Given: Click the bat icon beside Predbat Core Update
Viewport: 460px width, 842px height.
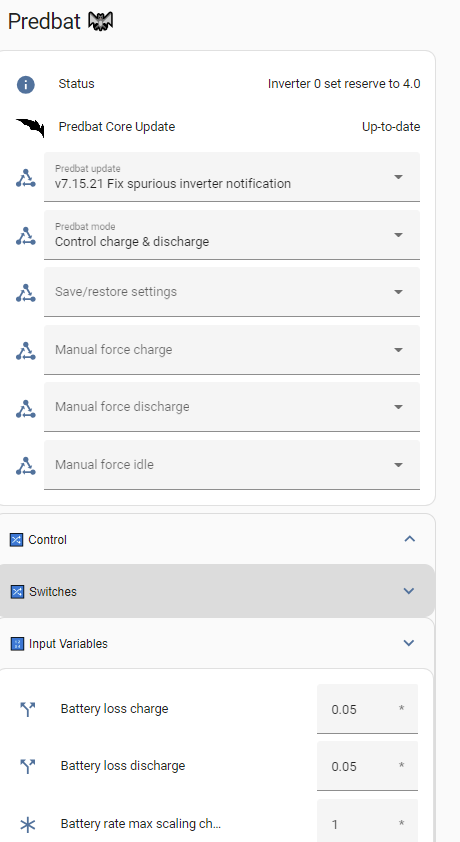Looking at the screenshot, I should coord(30,128).
